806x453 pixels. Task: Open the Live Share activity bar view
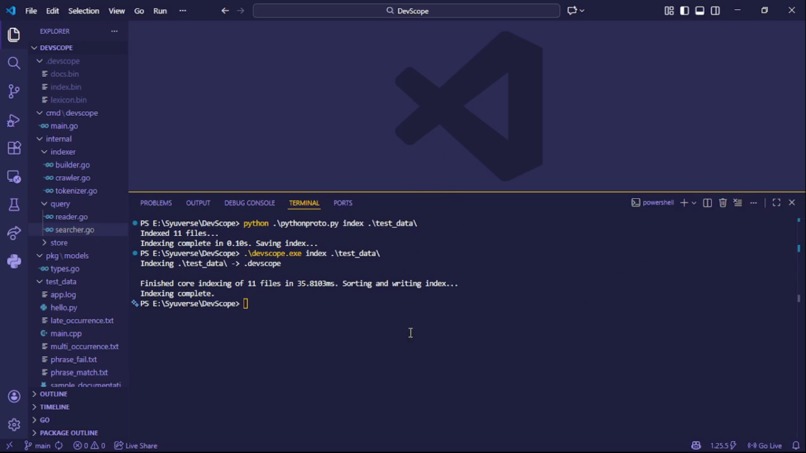tap(14, 233)
